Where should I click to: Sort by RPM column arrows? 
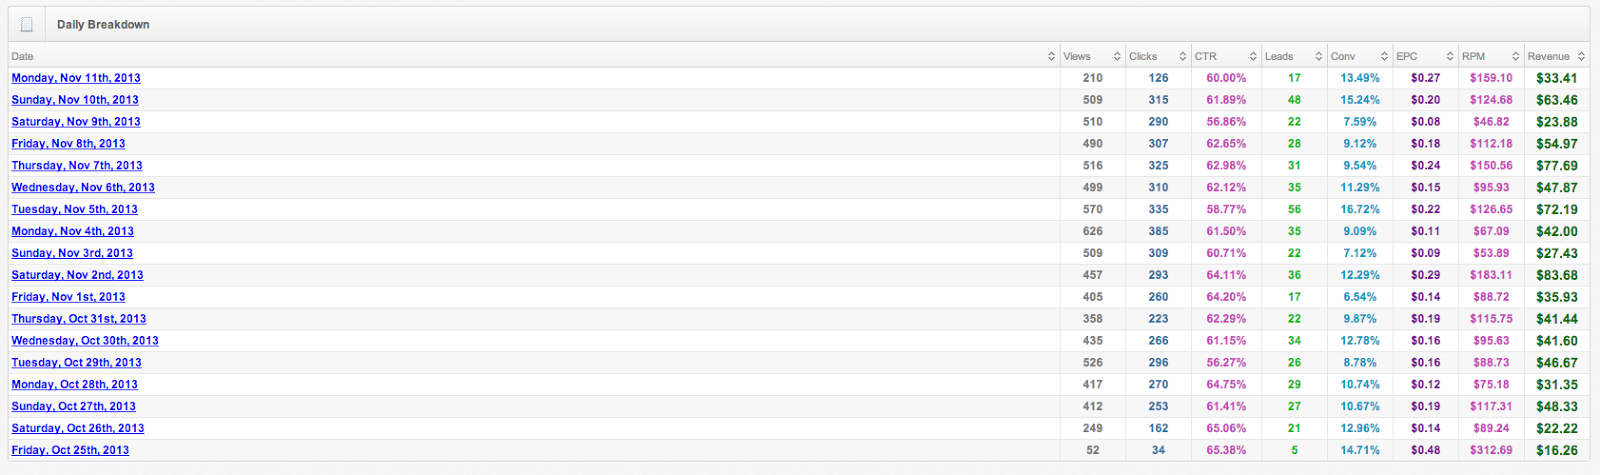(1516, 56)
